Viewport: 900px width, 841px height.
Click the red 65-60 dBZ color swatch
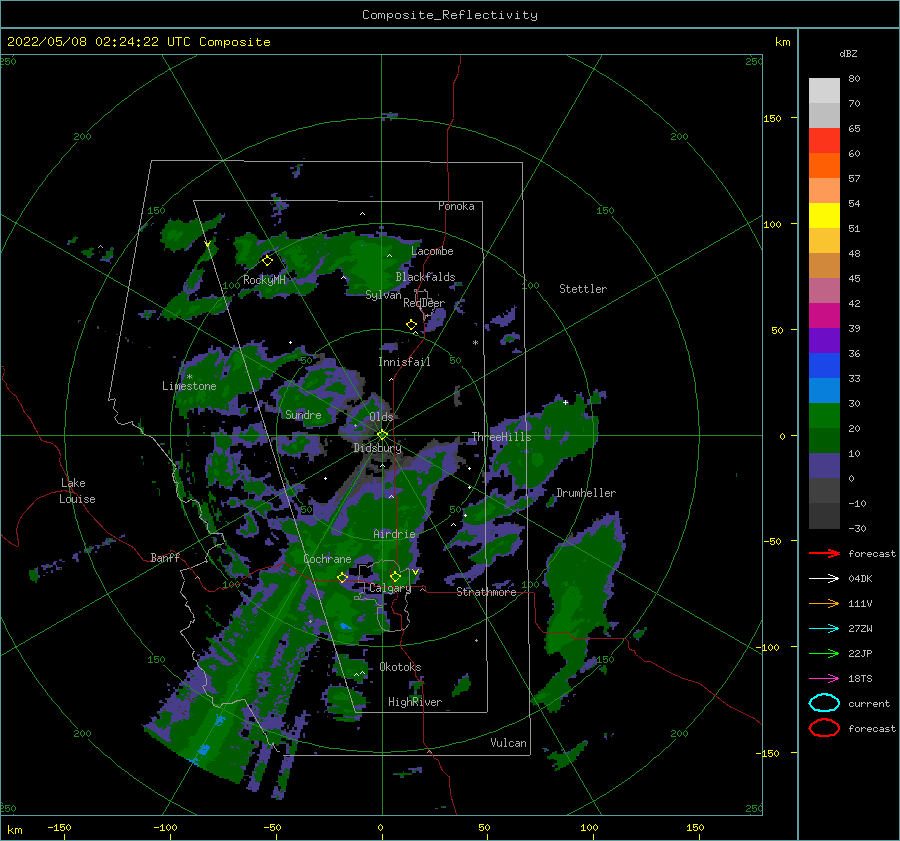[x=824, y=141]
